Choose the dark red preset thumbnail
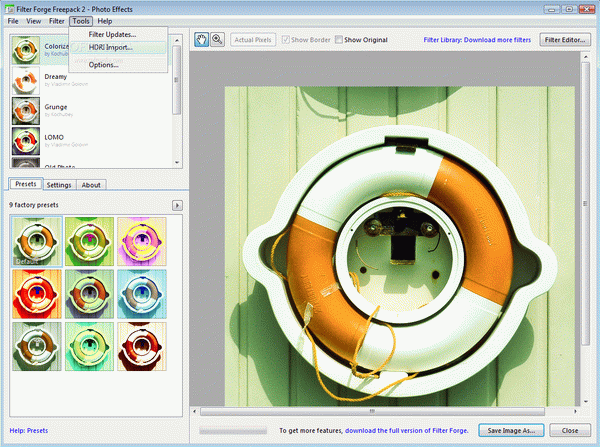The image size is (600, 447). click(x=142, y=346)
